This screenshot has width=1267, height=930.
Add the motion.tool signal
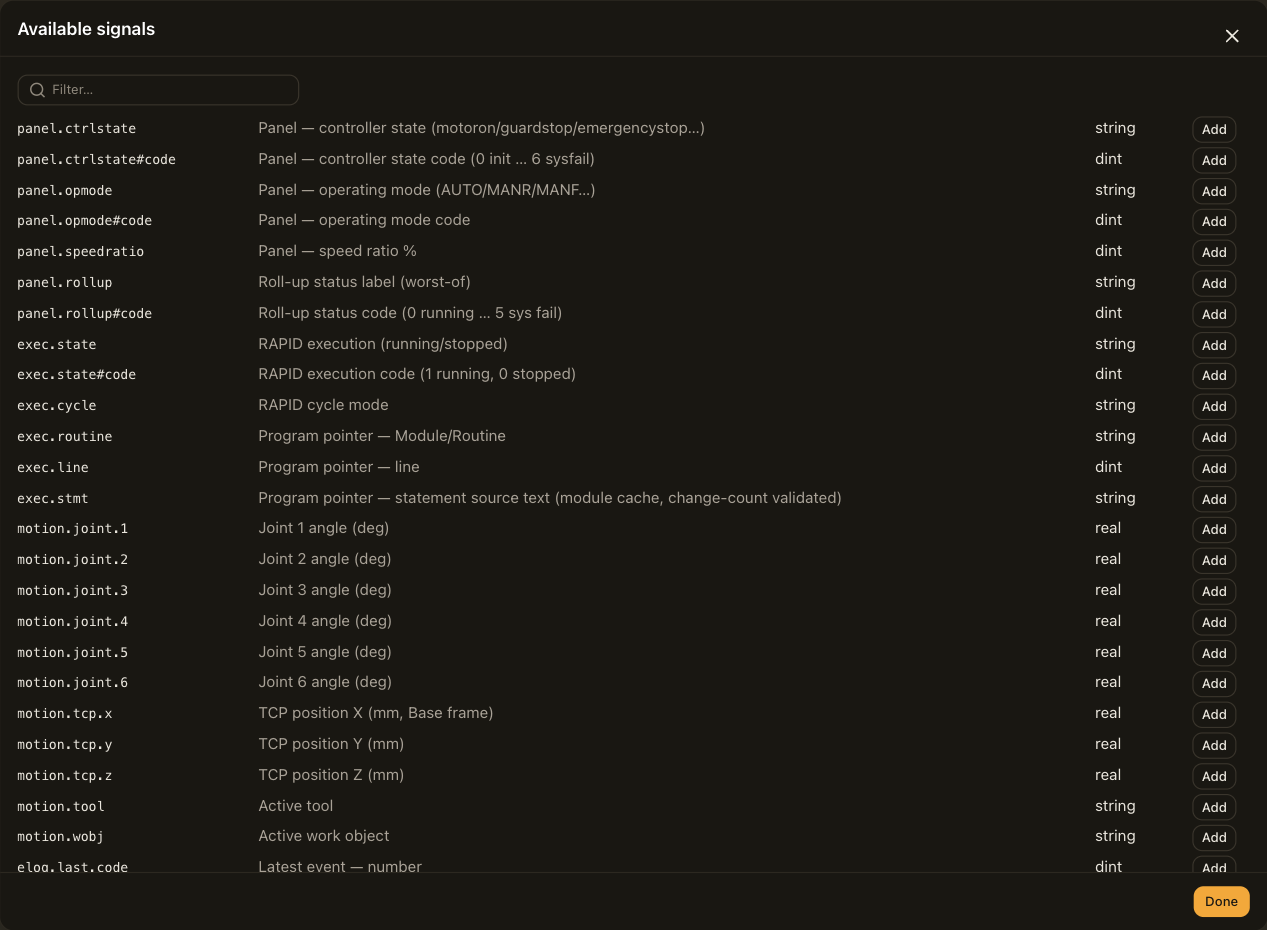(x=1214, y=807)
